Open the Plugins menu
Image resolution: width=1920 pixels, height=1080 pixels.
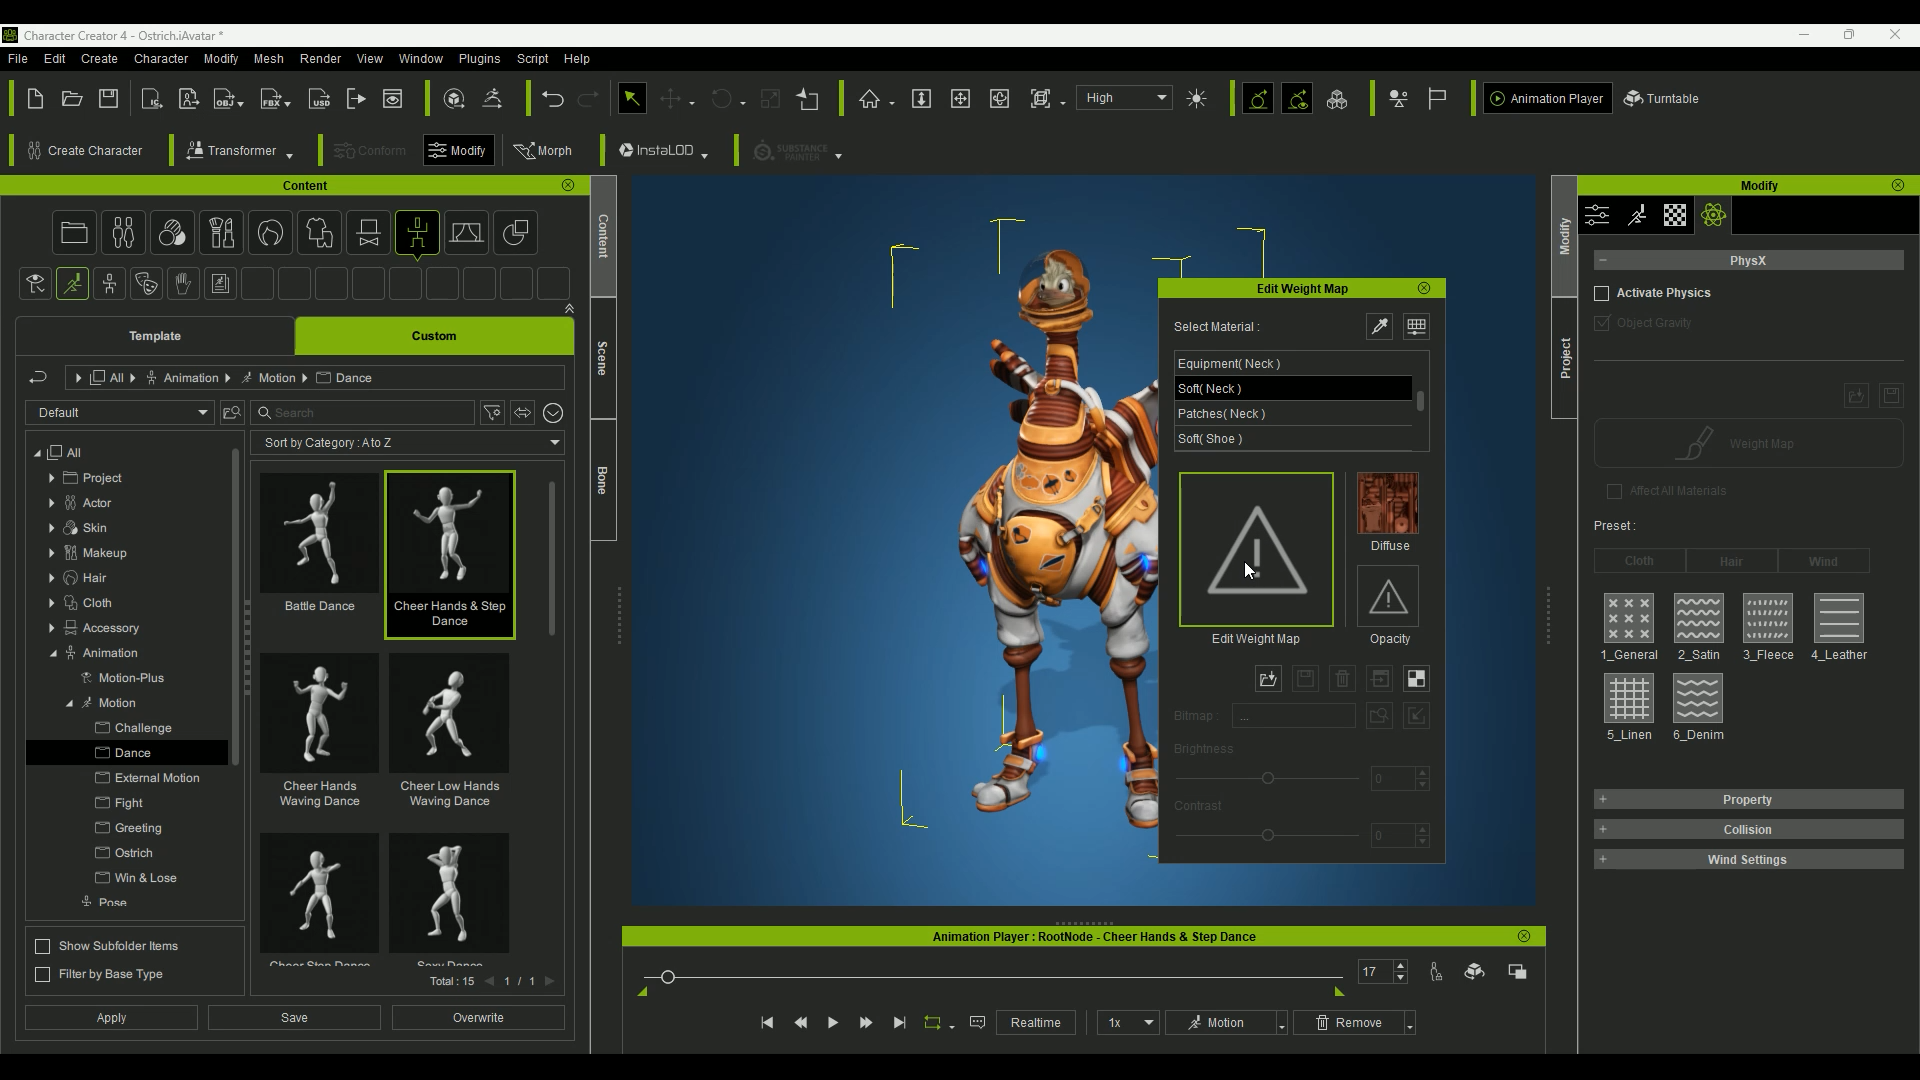coord(479,59)
